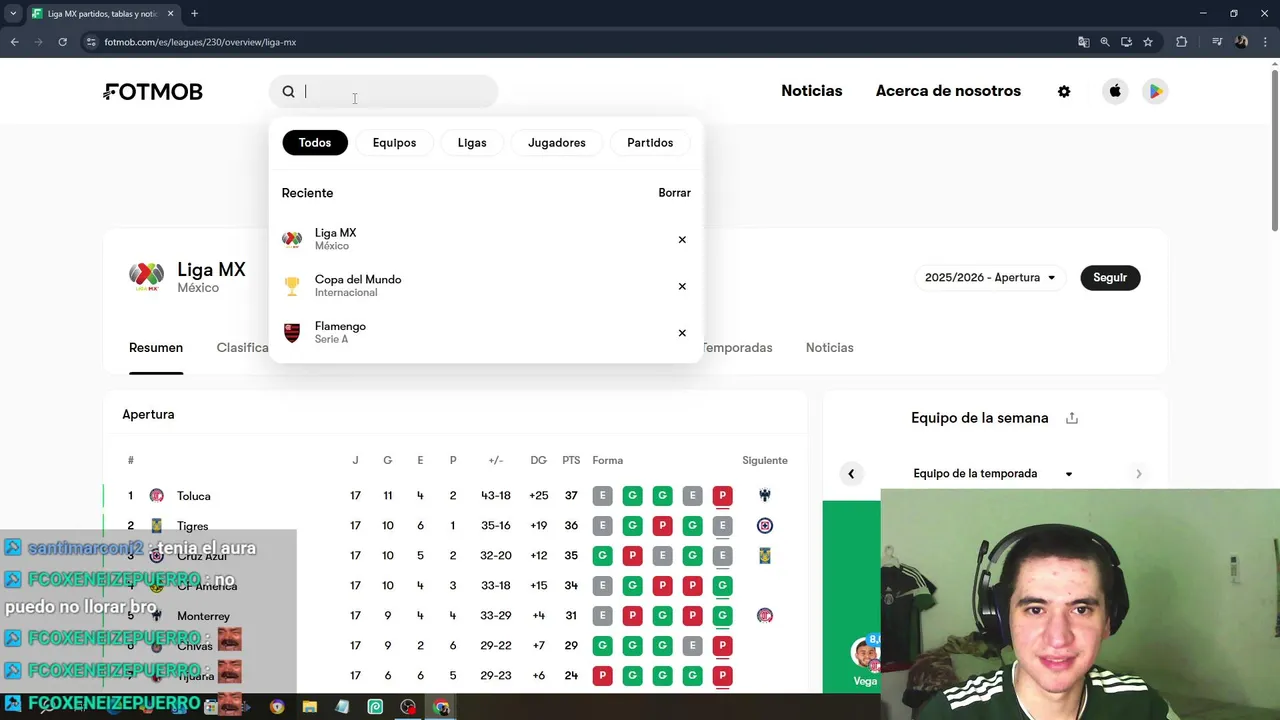Click the Google Translate icon in address bar

point(1083,42)
